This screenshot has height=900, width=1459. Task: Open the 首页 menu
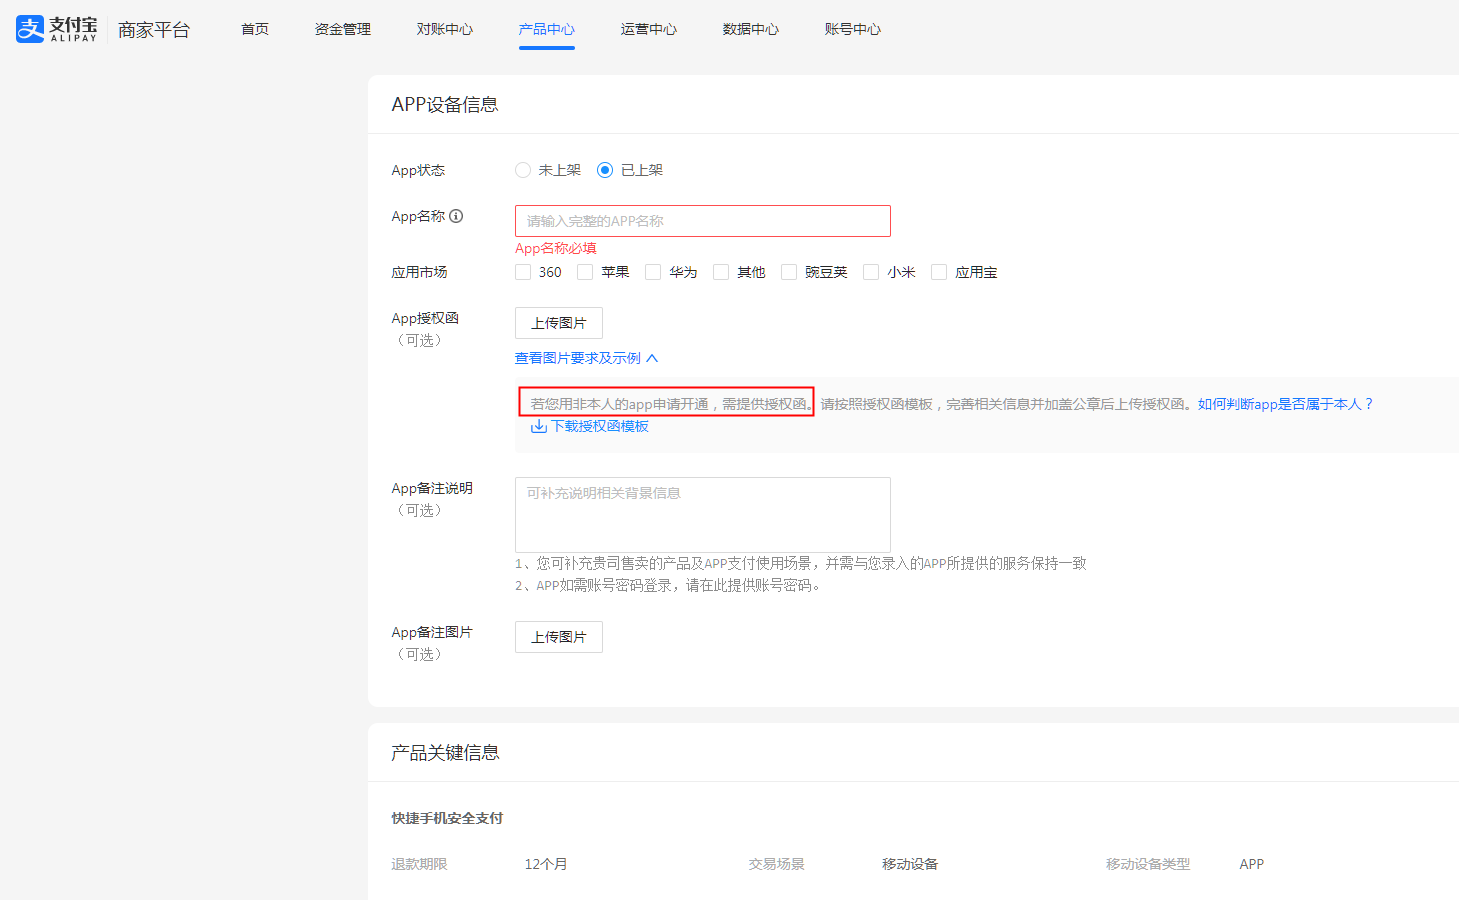click(255, 29)
